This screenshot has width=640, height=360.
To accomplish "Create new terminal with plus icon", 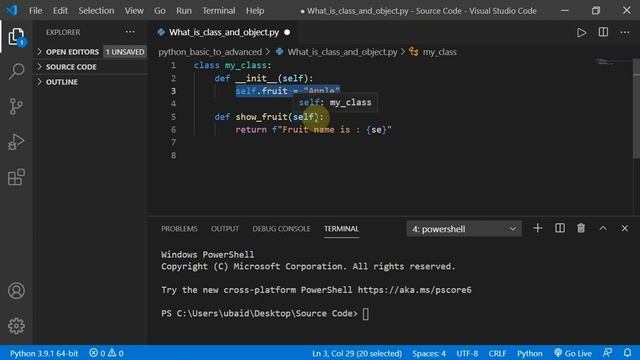I will point(538,228).
